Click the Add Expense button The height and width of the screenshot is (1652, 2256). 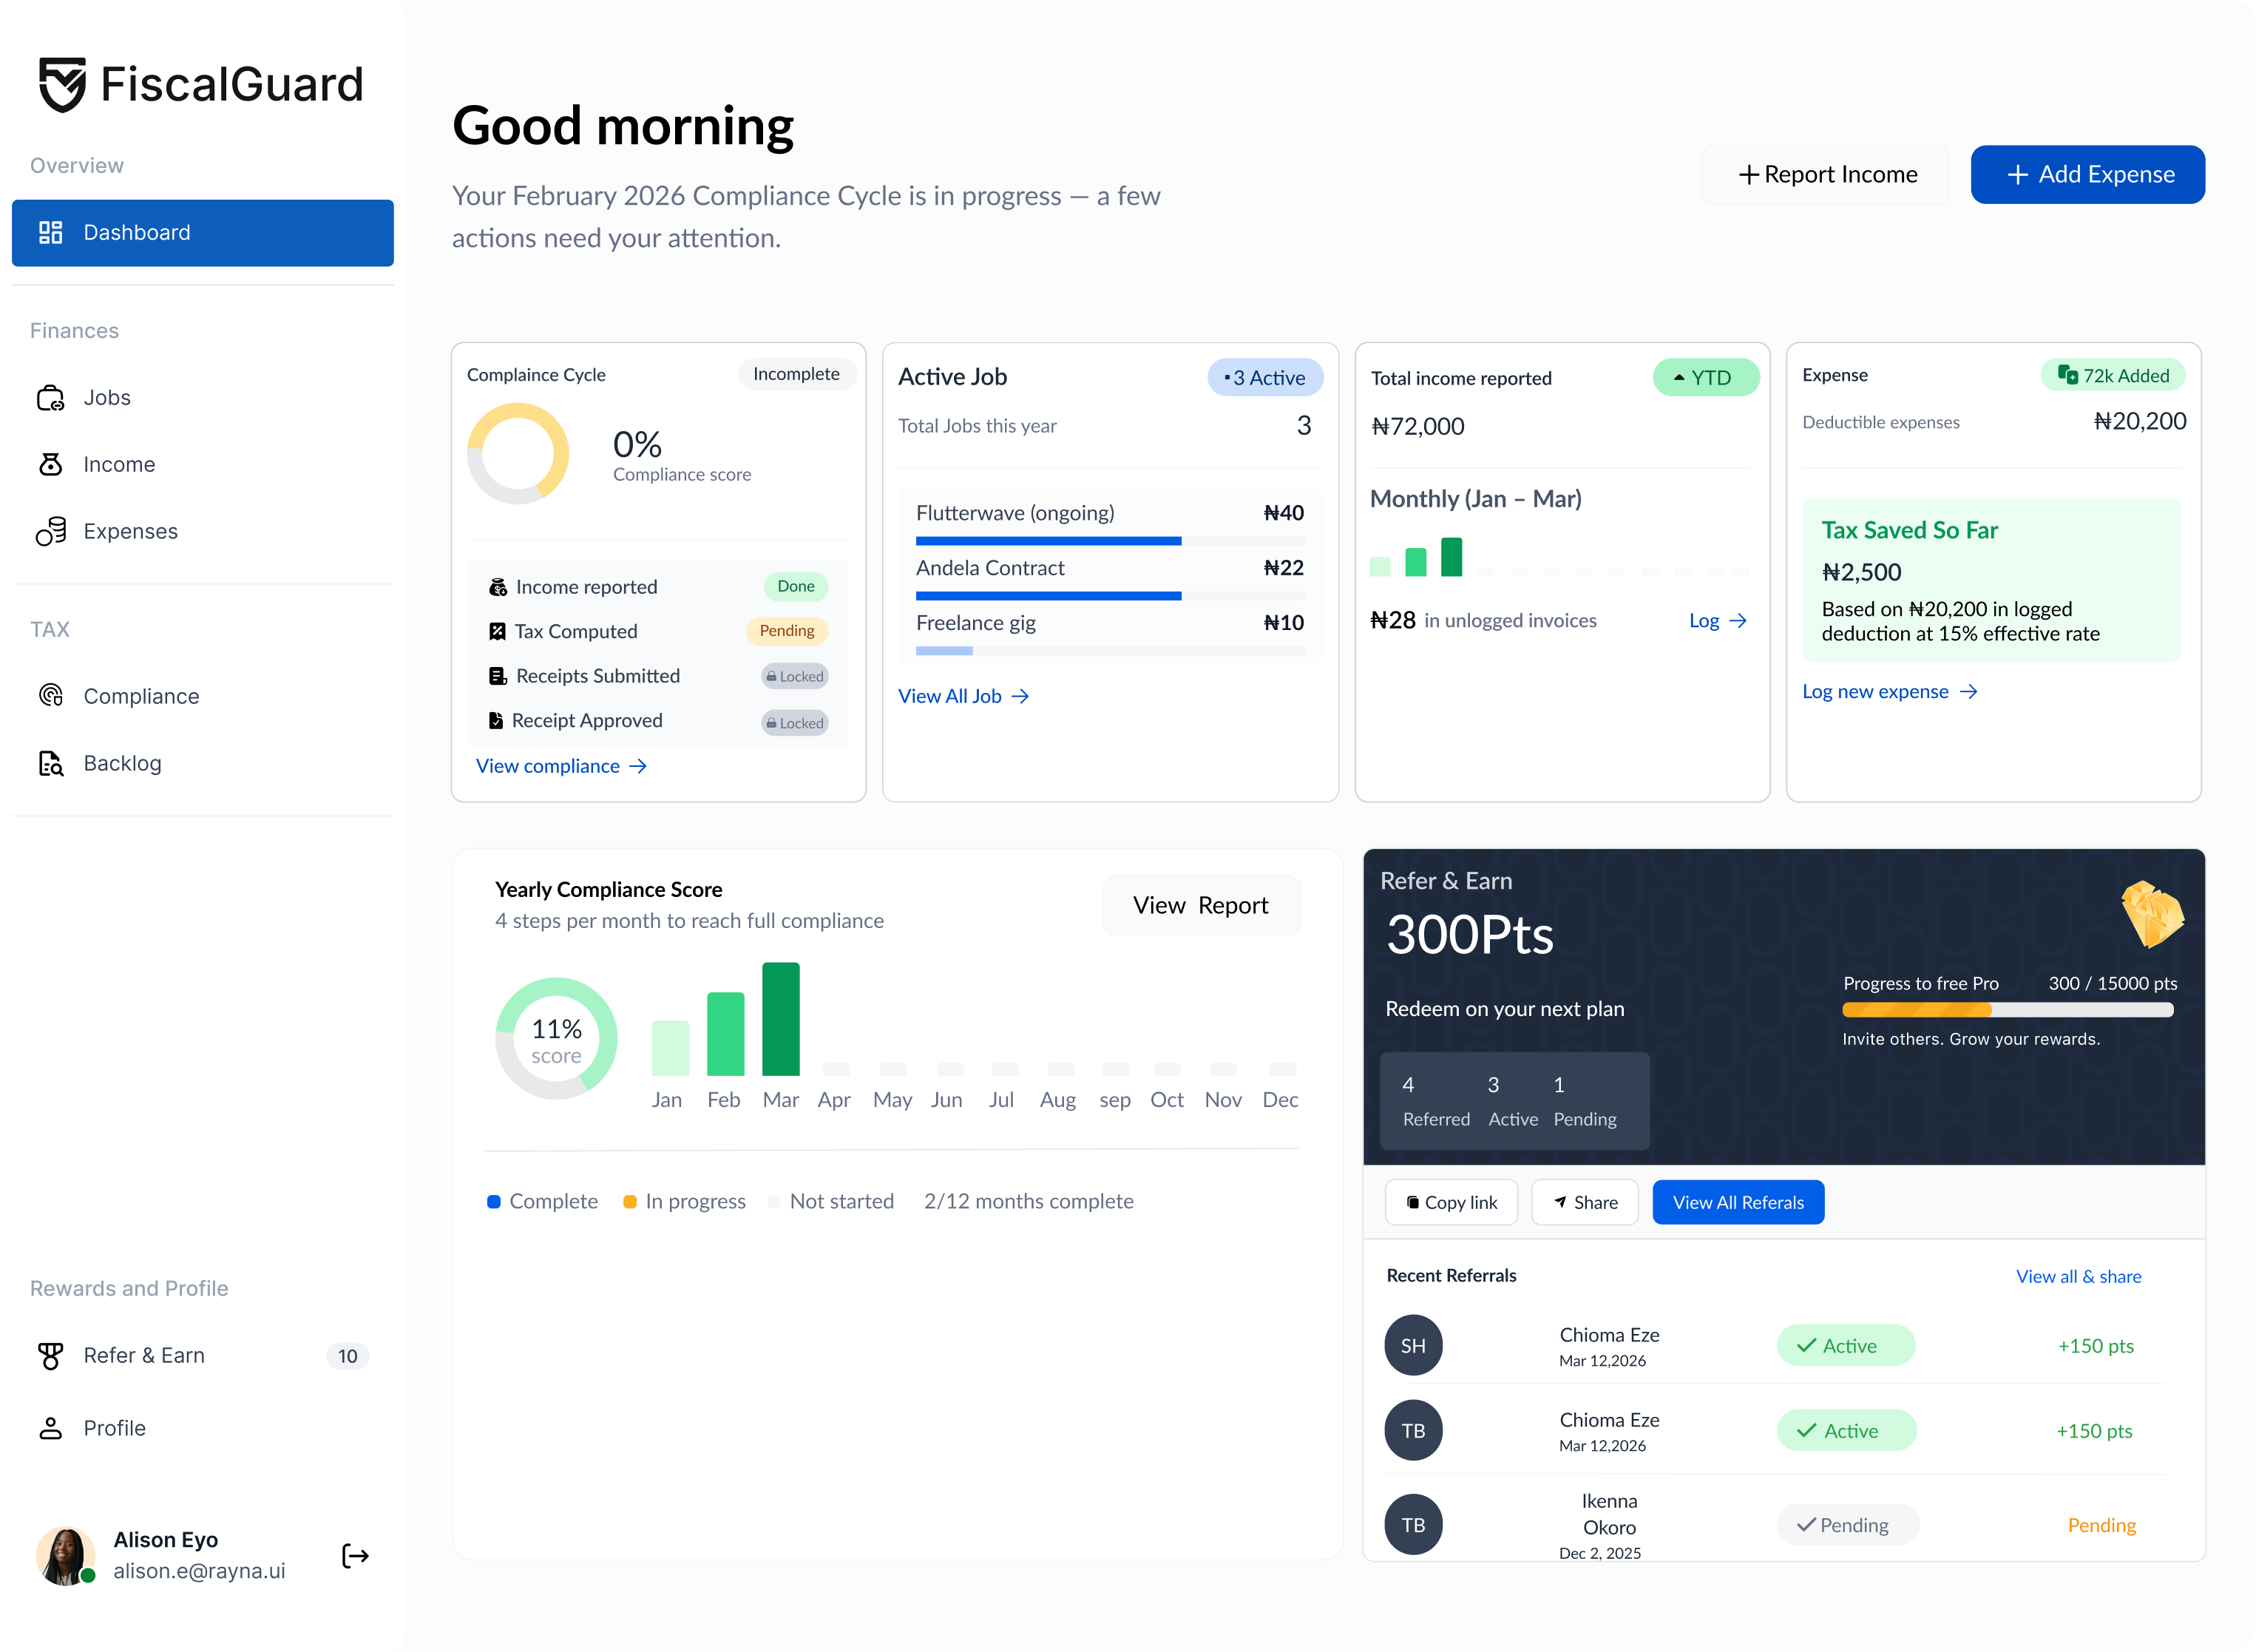point(2087,174)
